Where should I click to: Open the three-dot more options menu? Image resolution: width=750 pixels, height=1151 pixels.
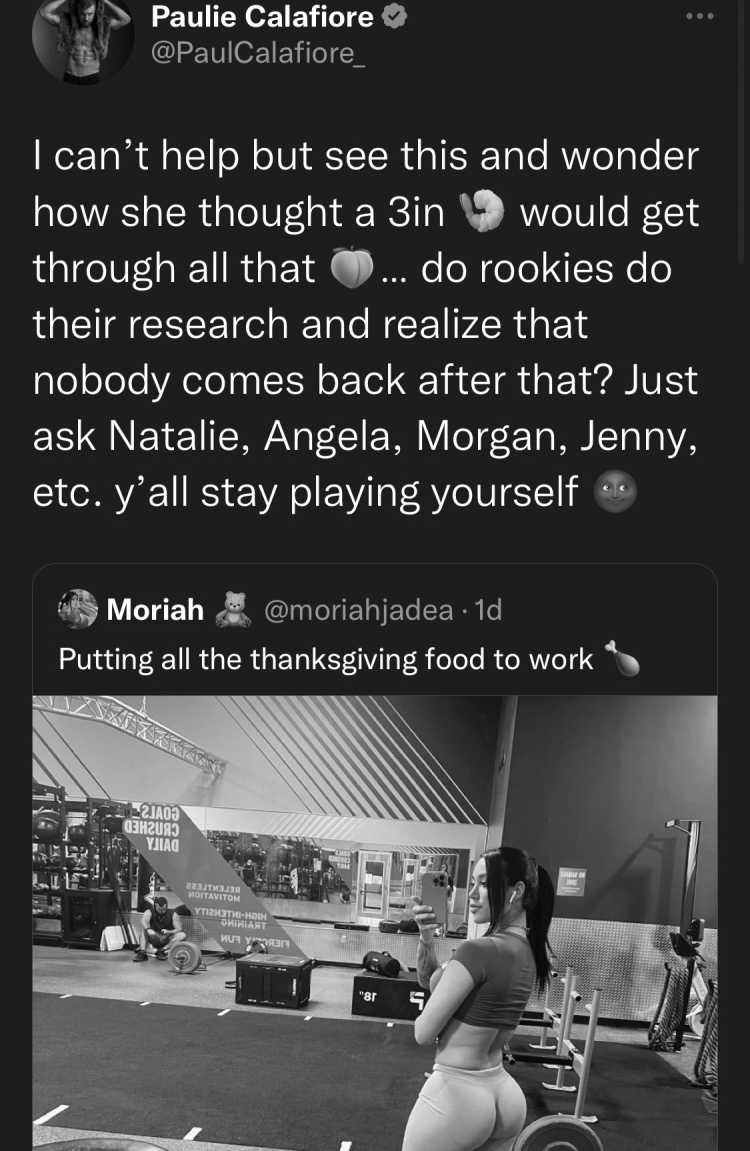699,16
